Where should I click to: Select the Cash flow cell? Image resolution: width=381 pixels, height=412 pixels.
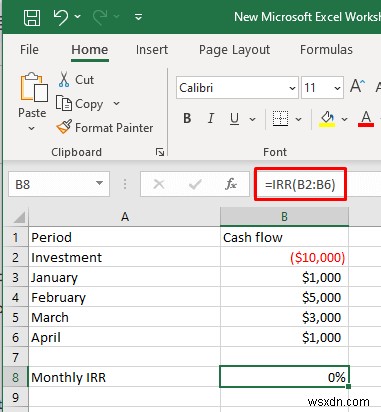click(x=284, y=237)
